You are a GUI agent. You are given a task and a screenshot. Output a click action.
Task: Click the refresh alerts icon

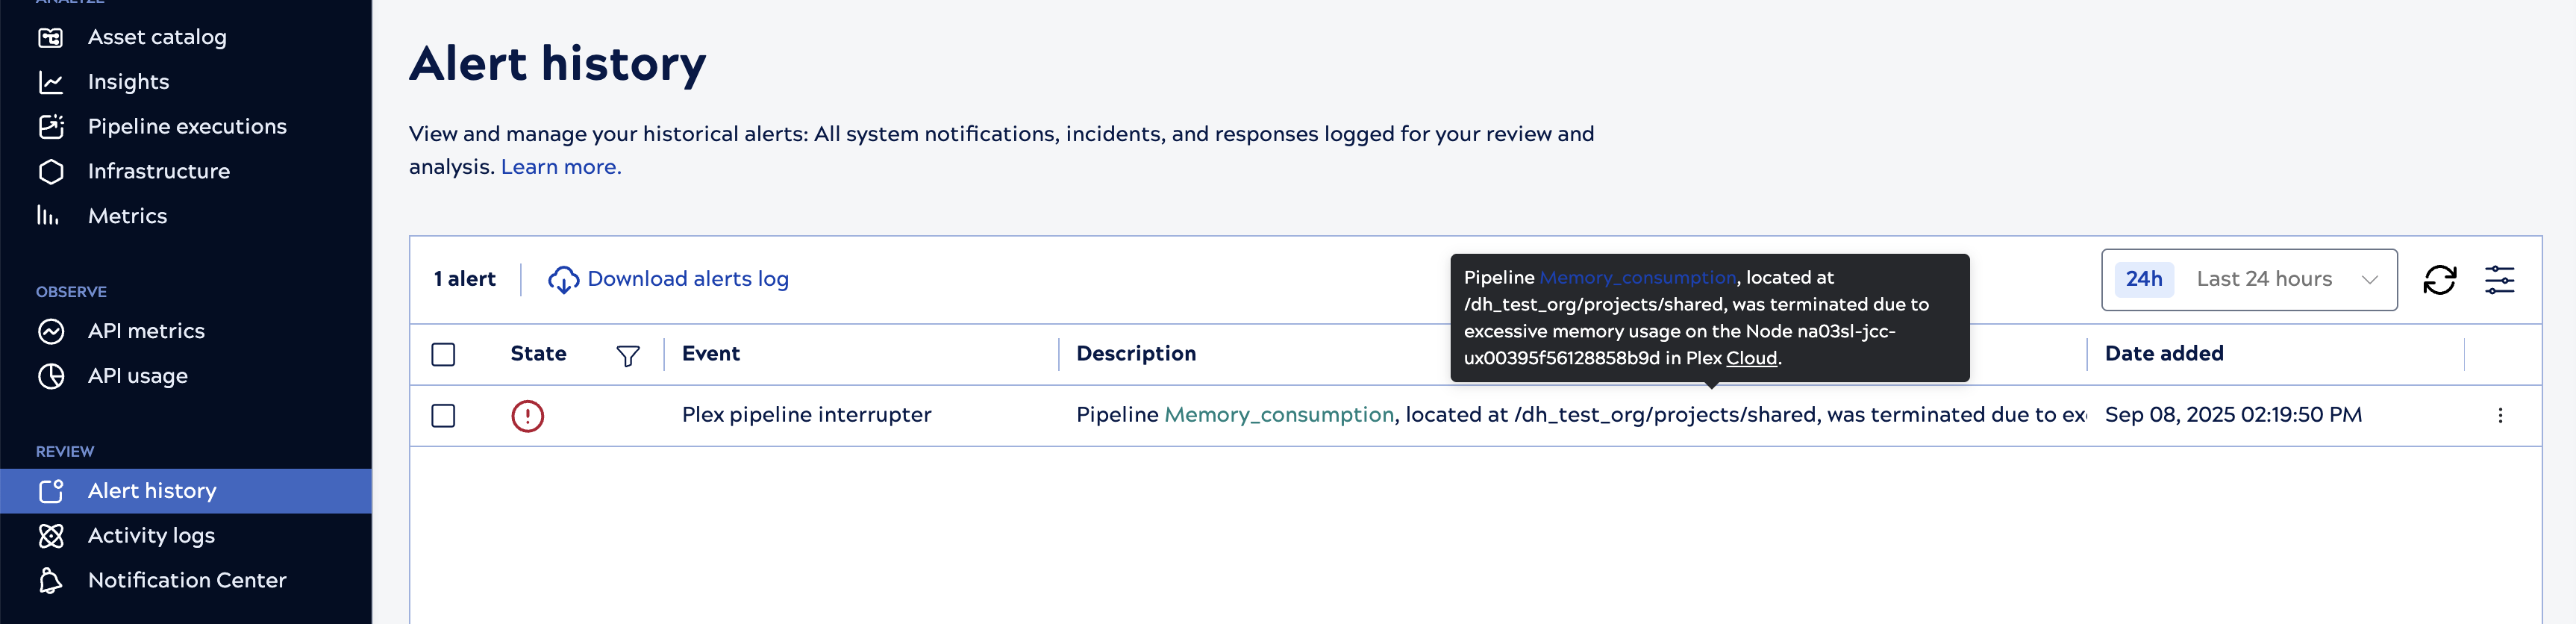point(2439,280)
